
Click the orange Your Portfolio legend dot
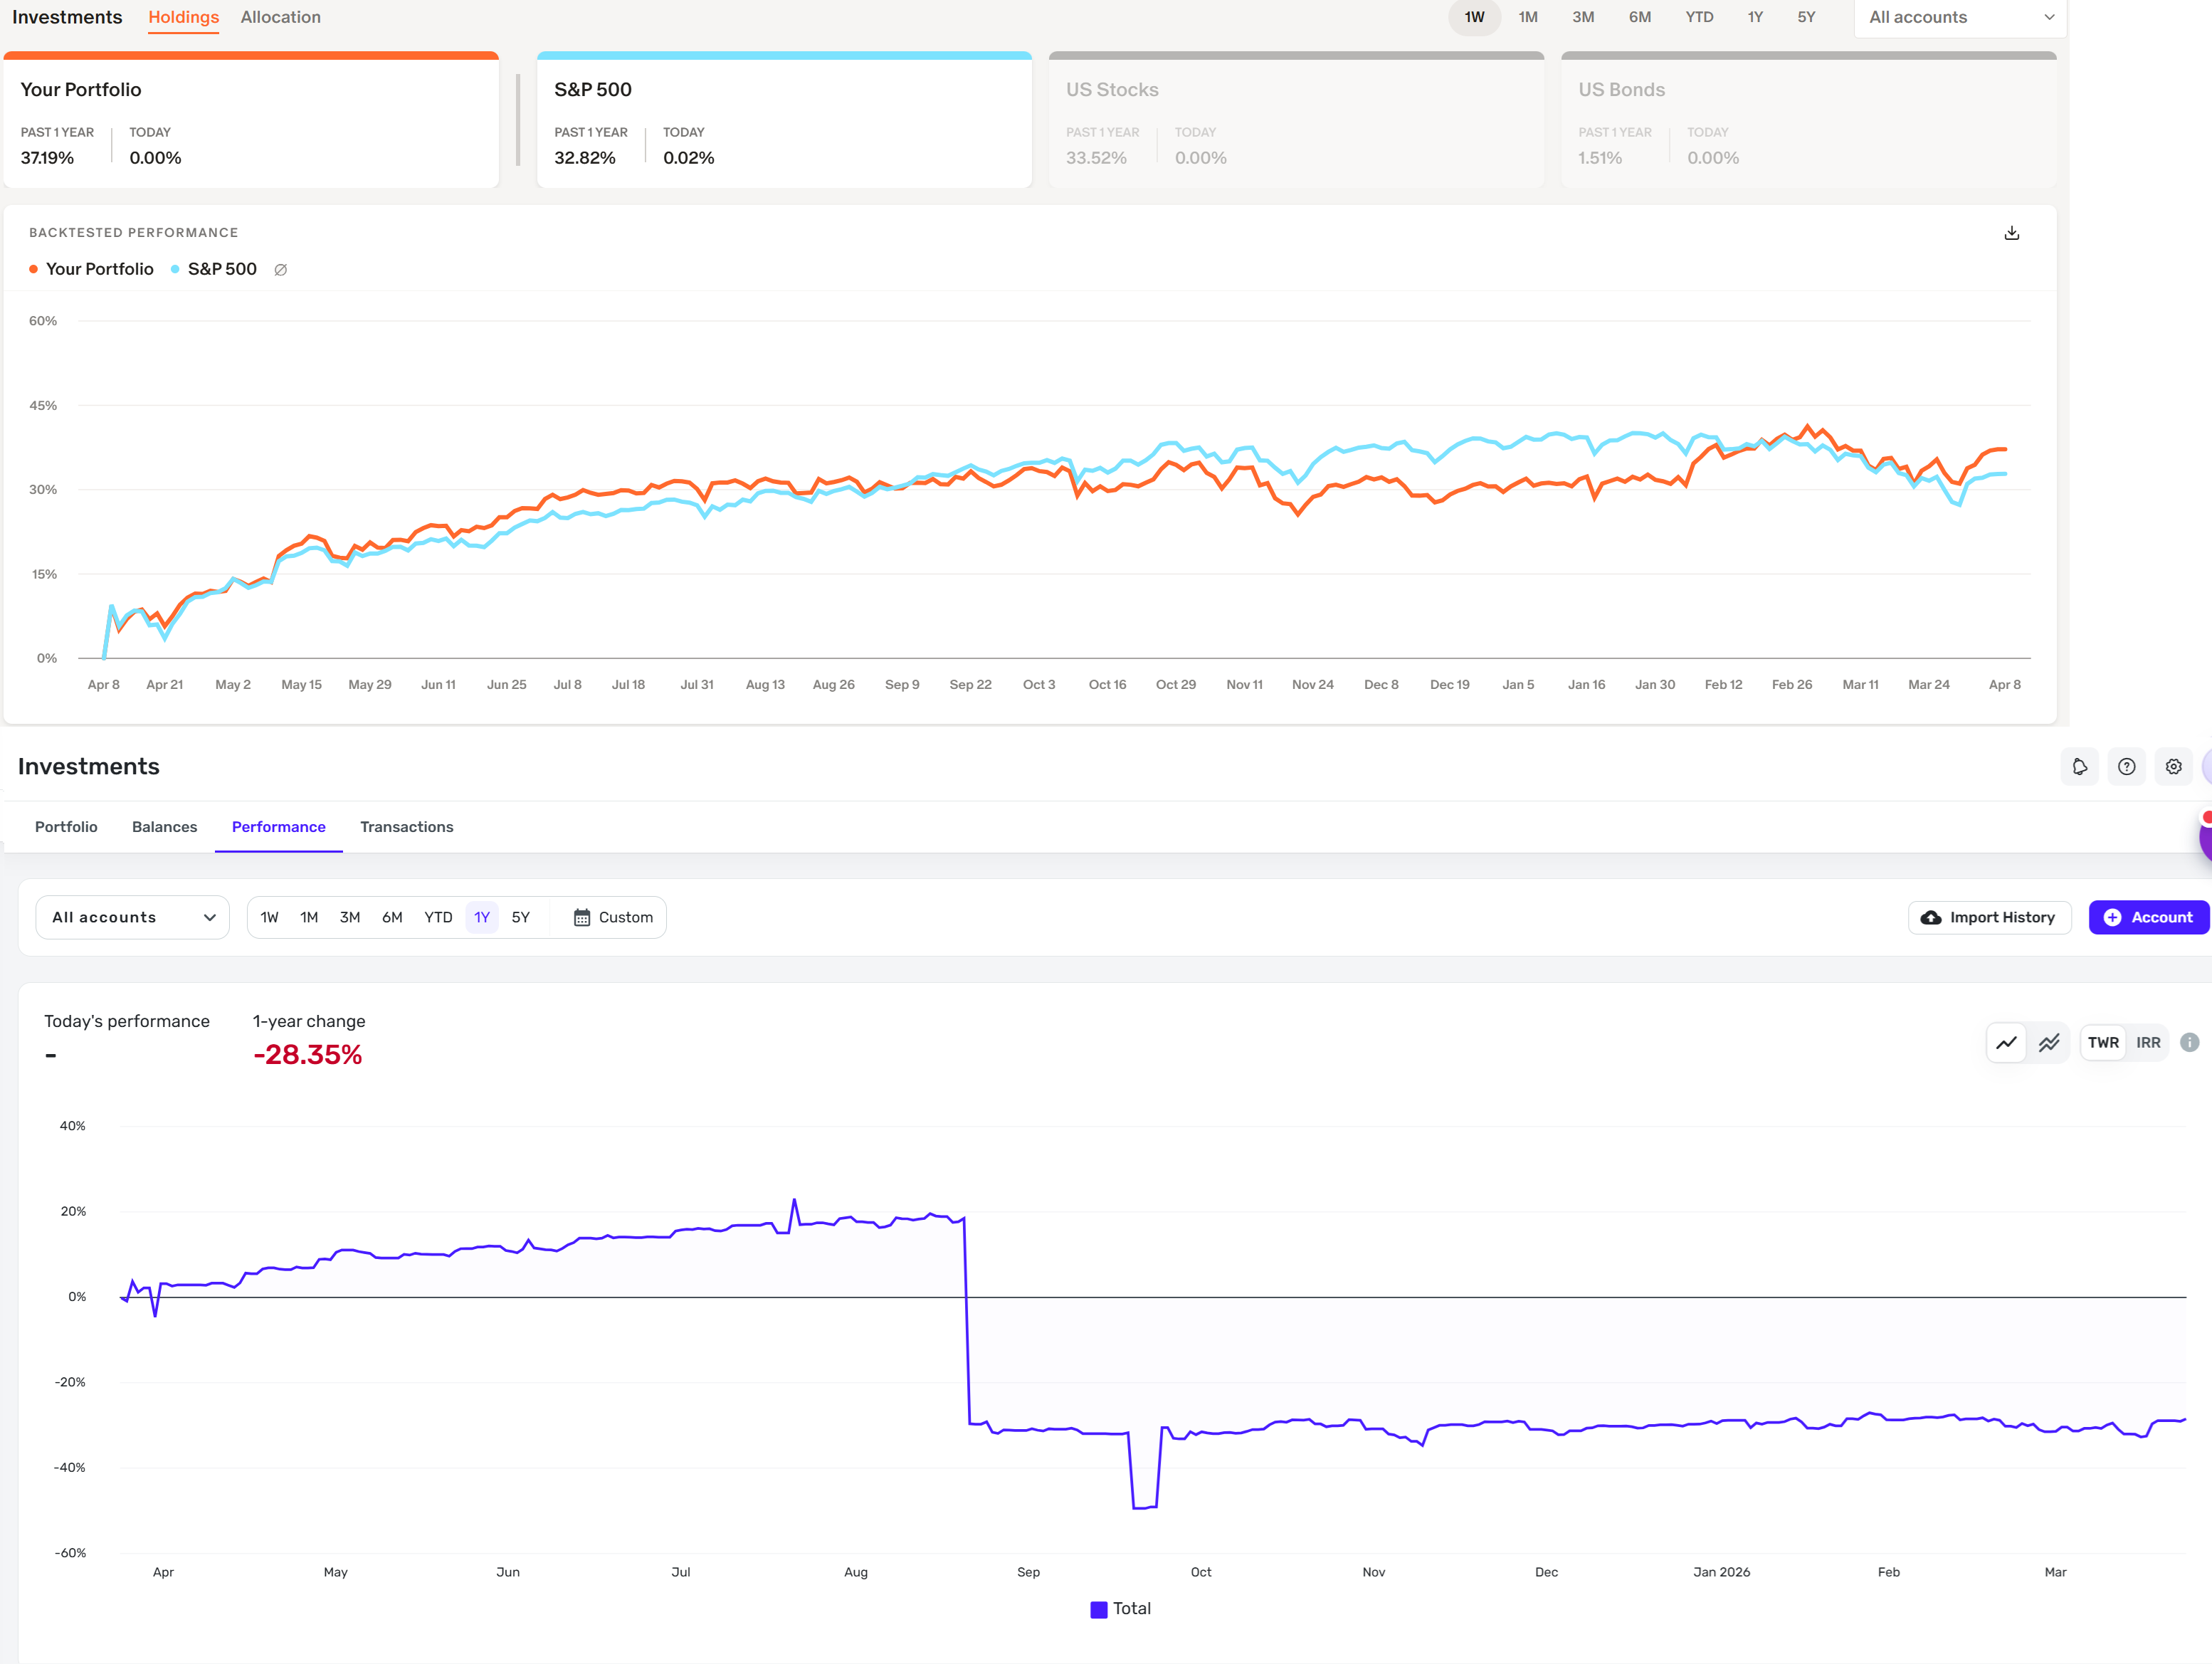pyautogui.click(x=34, y=270)
